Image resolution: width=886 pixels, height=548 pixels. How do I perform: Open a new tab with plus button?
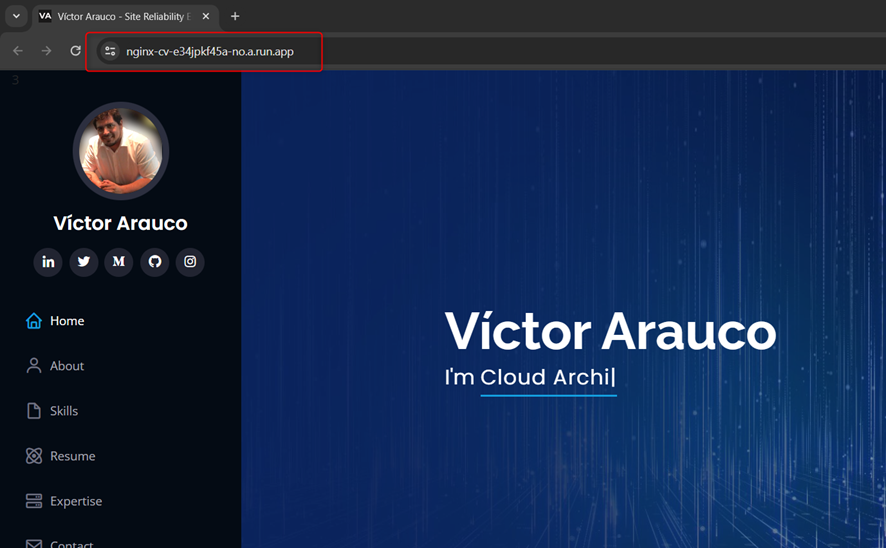[235, 16]
